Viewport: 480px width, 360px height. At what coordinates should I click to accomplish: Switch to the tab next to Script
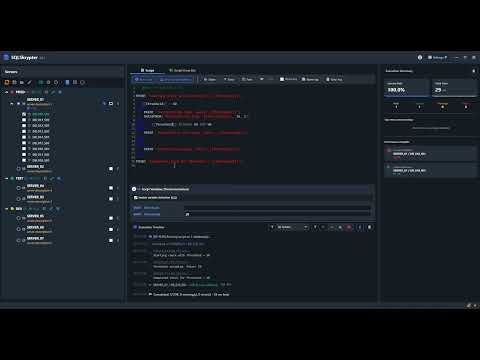pyautogui.click(x=182, y=70)
